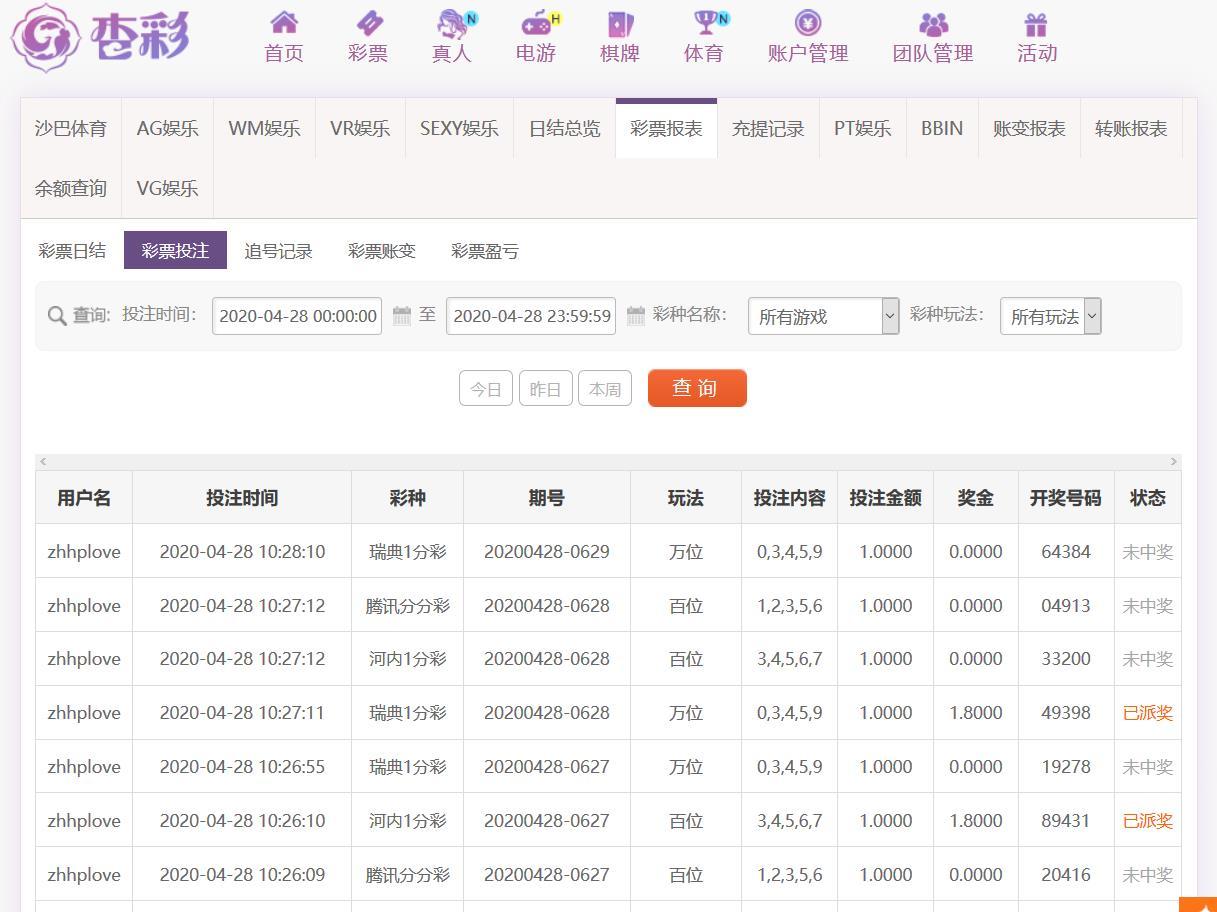The image size is (1217, 912).
Task: Select the live dealer icon
Action: 452,23
